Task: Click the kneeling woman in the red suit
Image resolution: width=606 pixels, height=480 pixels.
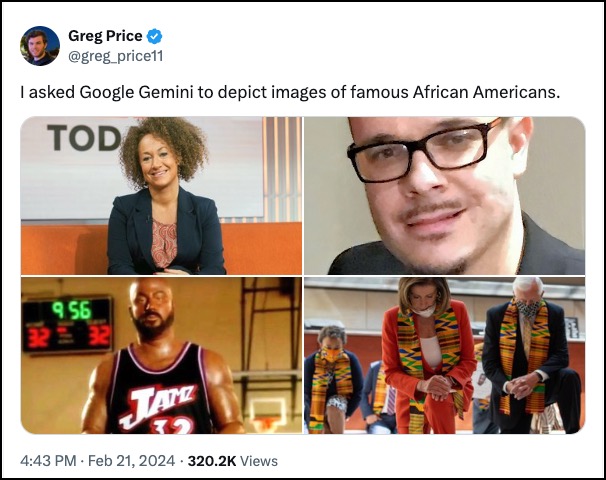Action: click(x=428, y=356)
